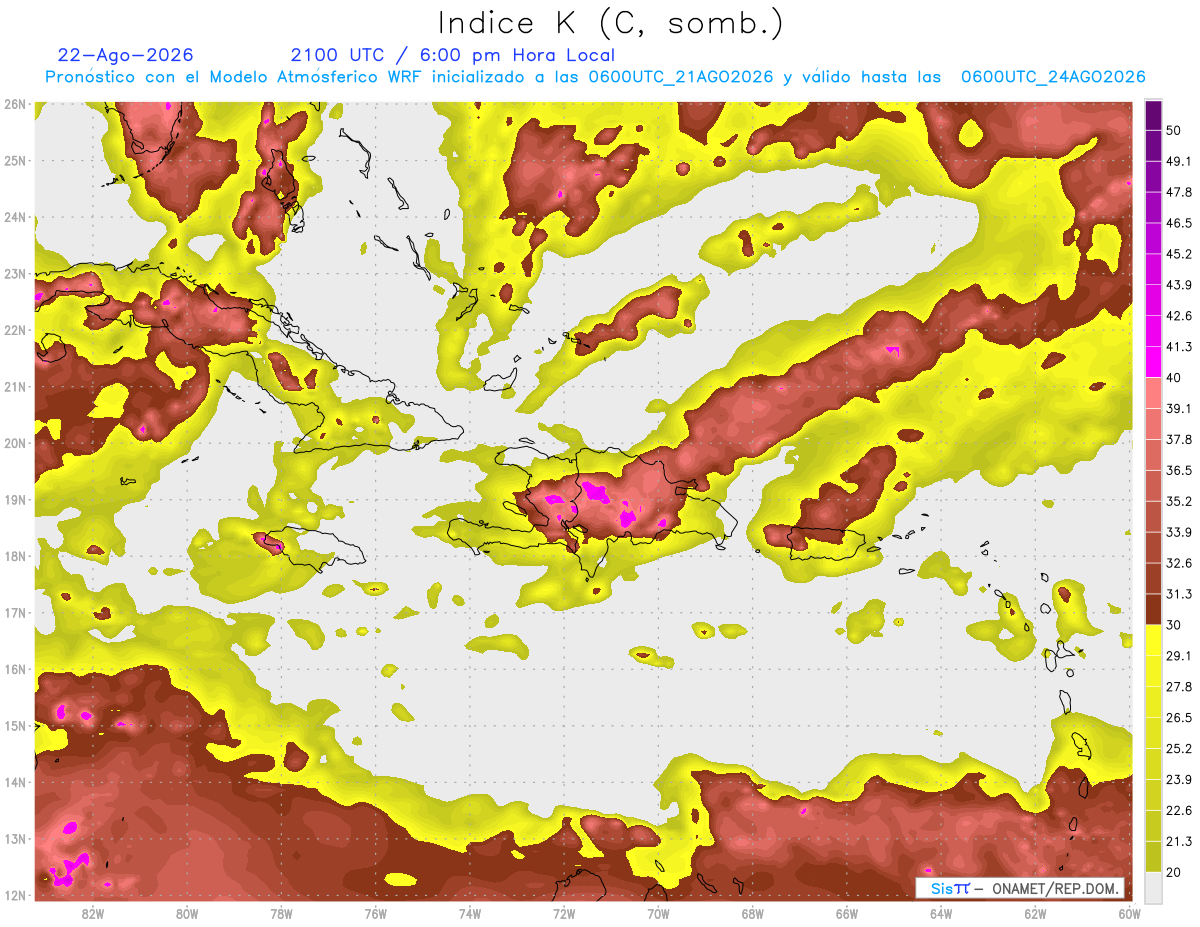Select the forecast date "22-Ago-2026"
The image size is (1200, 927).
126,55
